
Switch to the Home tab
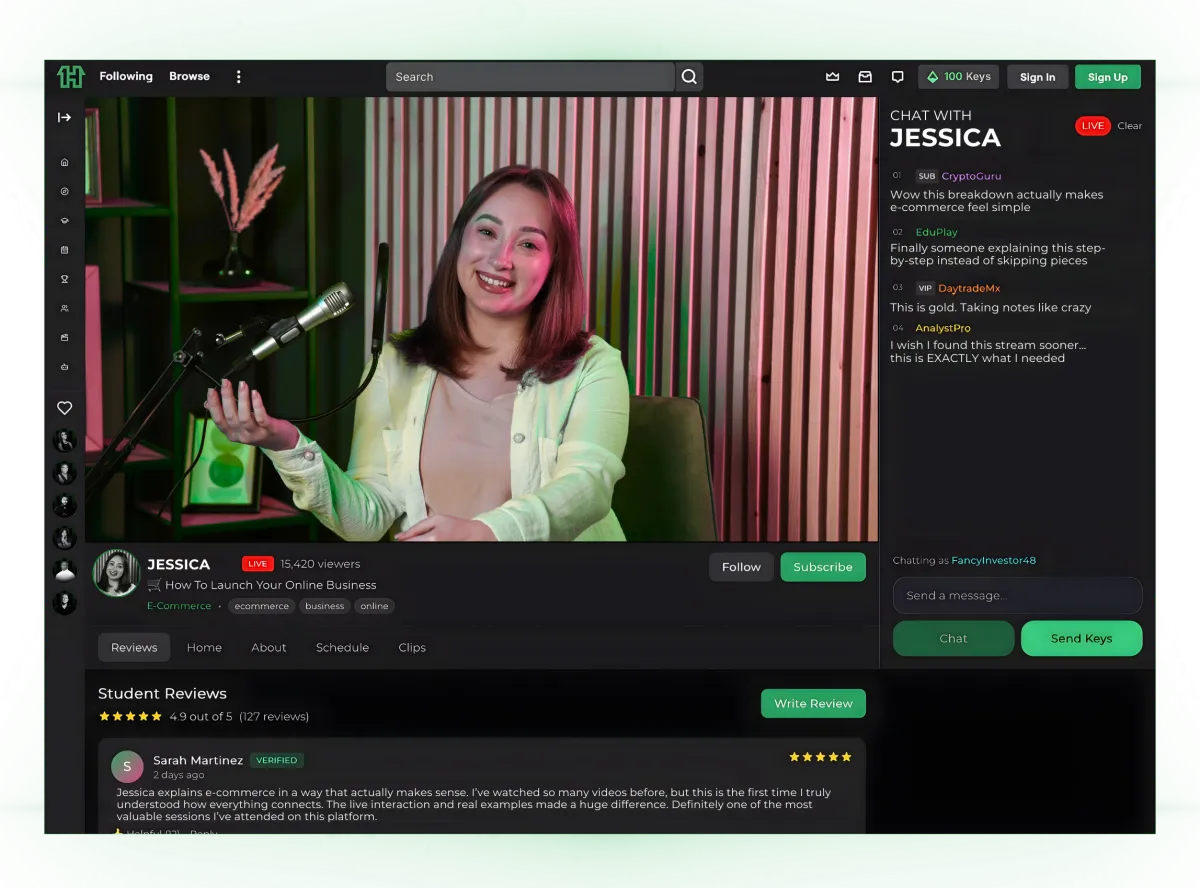(204, 648)
